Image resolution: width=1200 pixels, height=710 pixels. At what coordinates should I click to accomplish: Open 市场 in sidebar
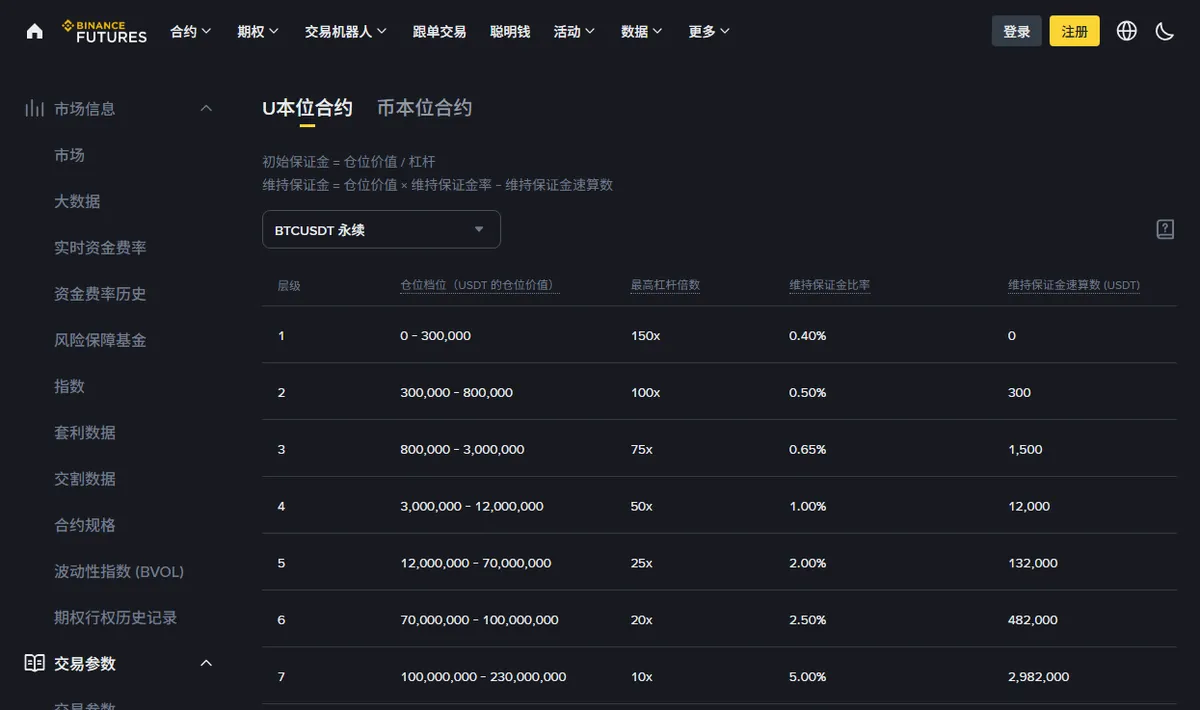tap(69, 155)
